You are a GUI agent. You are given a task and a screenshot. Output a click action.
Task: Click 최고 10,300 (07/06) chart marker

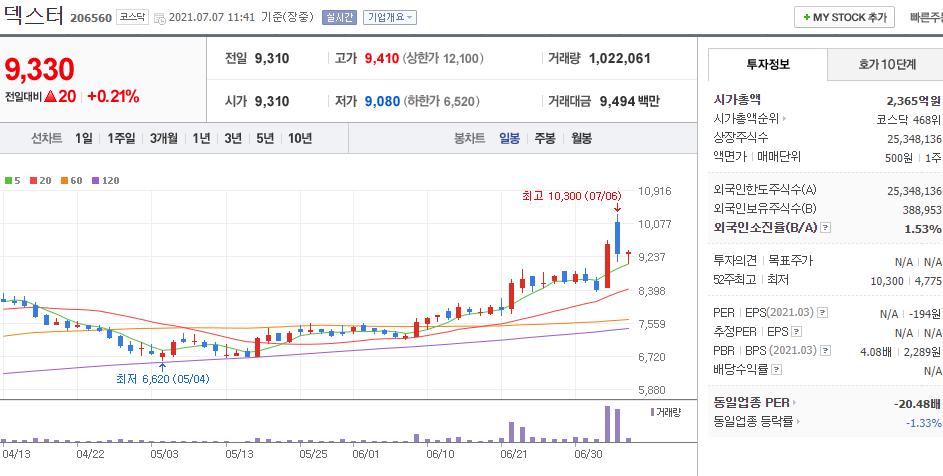[x=571, y=196]
